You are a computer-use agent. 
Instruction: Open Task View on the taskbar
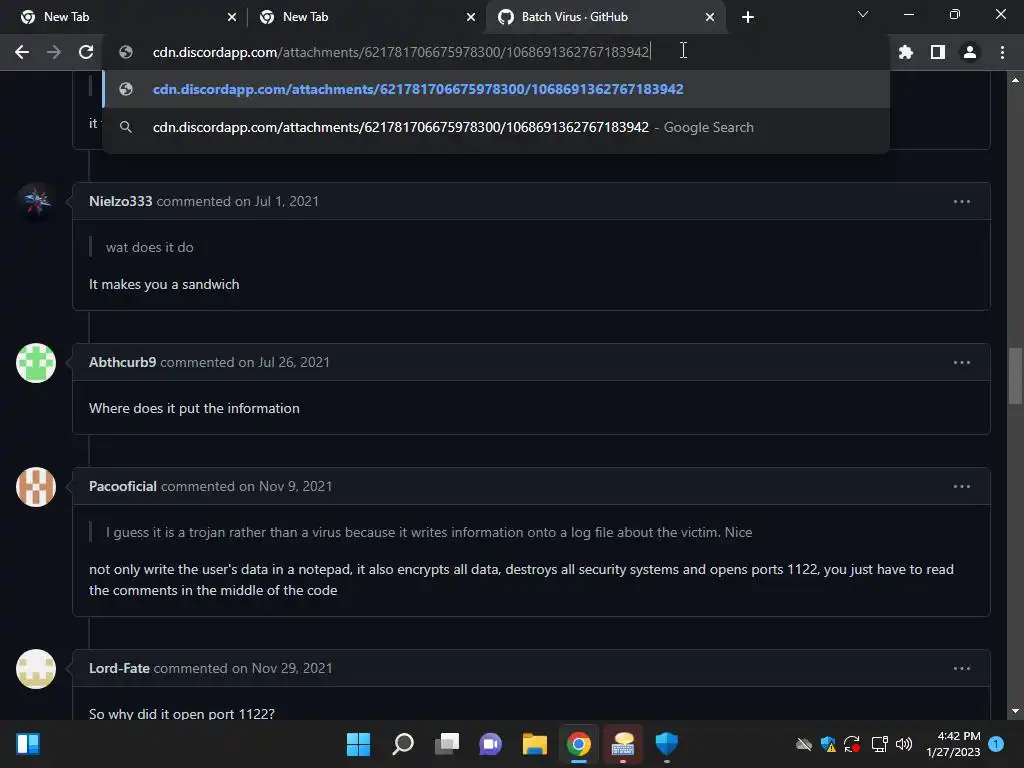click(447, 744)
